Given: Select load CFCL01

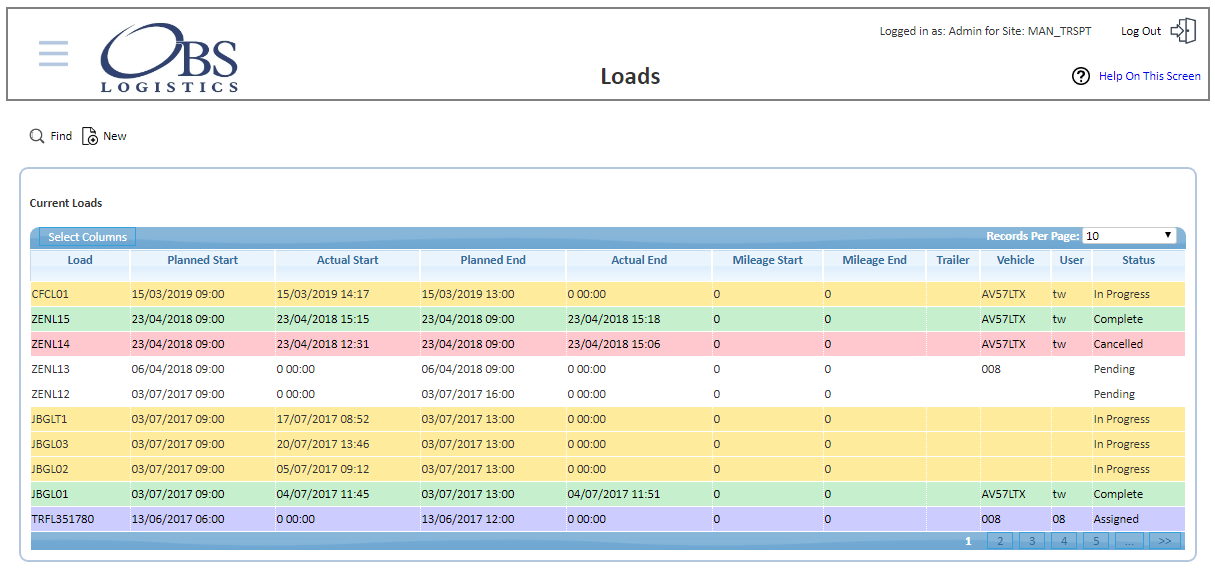Looking at the screenshot, I should (x=51, y=294).
